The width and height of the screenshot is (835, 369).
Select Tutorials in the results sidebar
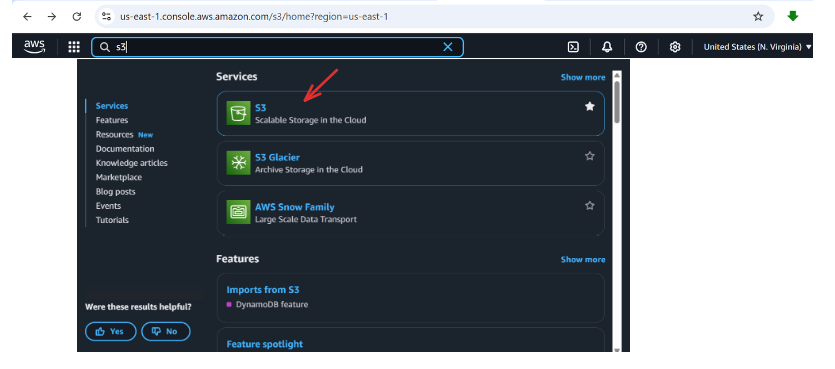pos(112,220)
